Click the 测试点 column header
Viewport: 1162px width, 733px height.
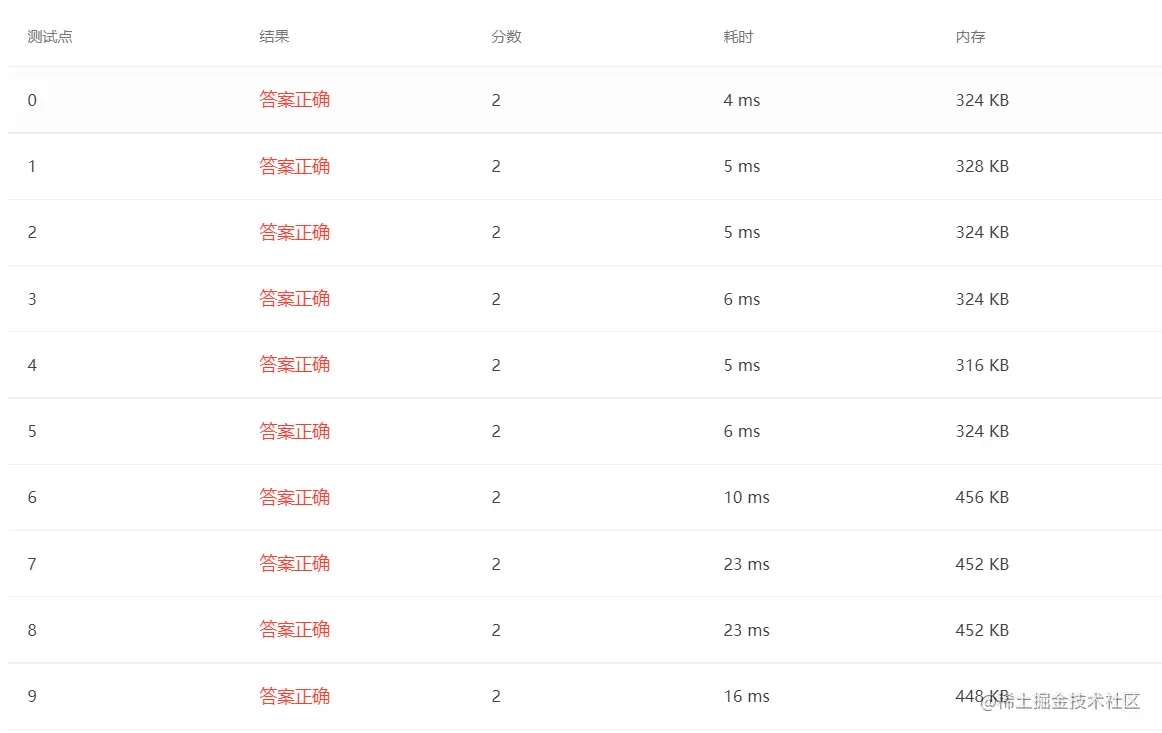pos(50,37)
